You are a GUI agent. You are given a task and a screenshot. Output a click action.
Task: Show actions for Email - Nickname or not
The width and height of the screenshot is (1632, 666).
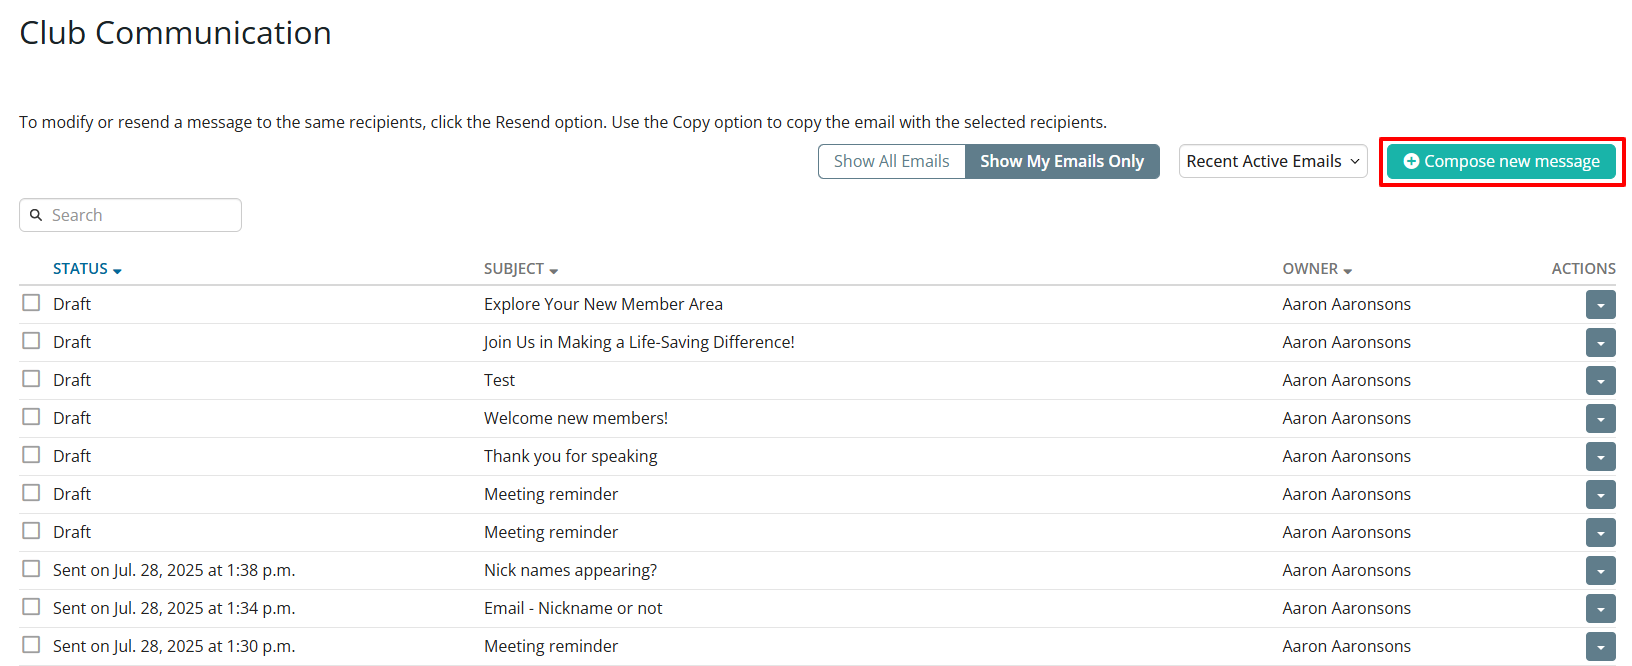click(1600, 609)
